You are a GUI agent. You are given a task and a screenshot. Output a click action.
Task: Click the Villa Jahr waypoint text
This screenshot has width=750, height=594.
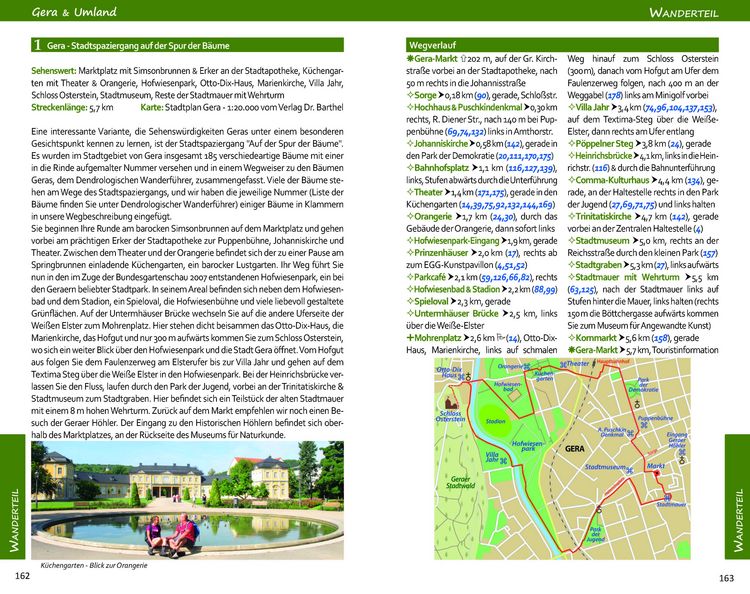(x=592, y=108)
